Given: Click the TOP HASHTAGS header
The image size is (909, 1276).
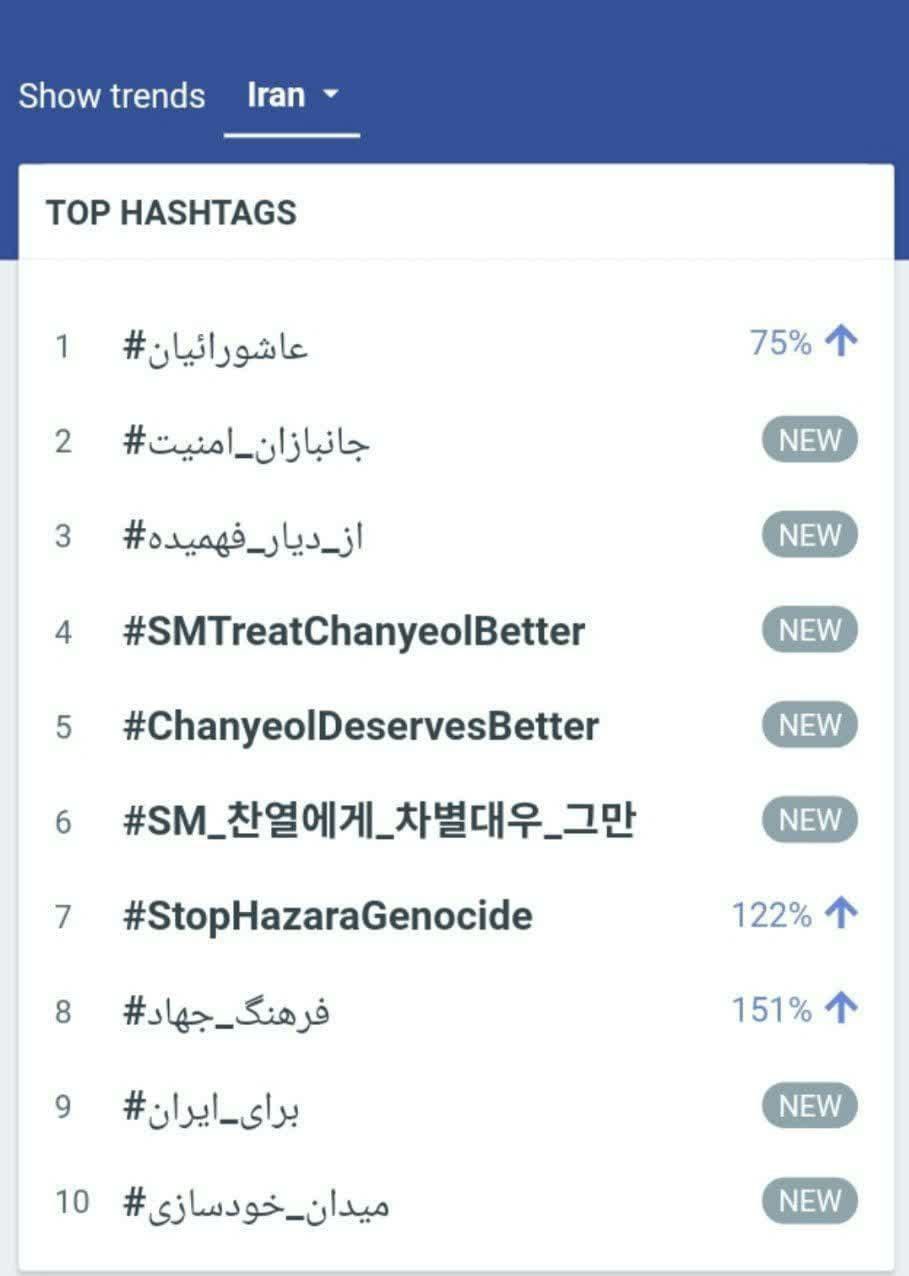Looking at the screenshot, I should pos(171,213).
